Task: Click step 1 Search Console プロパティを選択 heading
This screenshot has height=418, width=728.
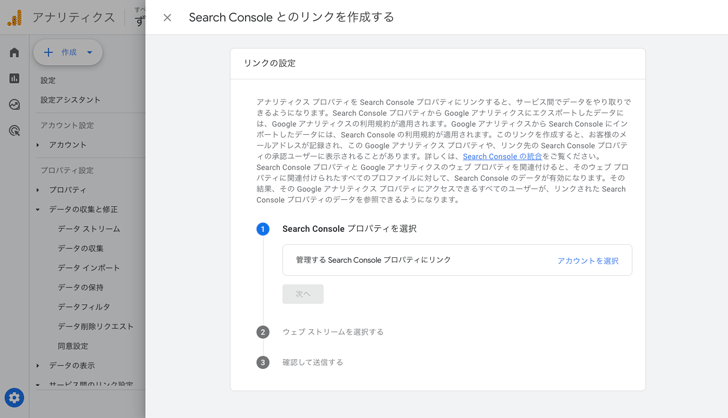Action: [x=349, y=229]
